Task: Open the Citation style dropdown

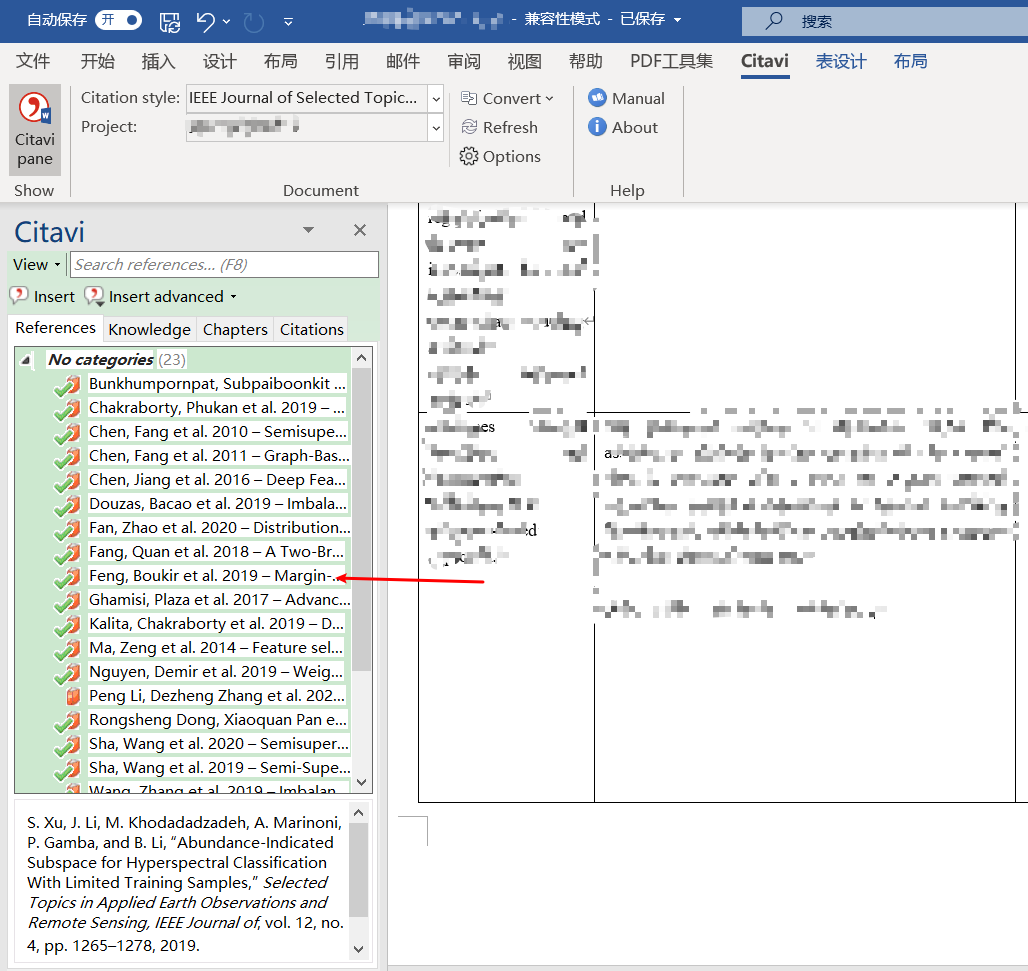Action: [x=434, y=98]
